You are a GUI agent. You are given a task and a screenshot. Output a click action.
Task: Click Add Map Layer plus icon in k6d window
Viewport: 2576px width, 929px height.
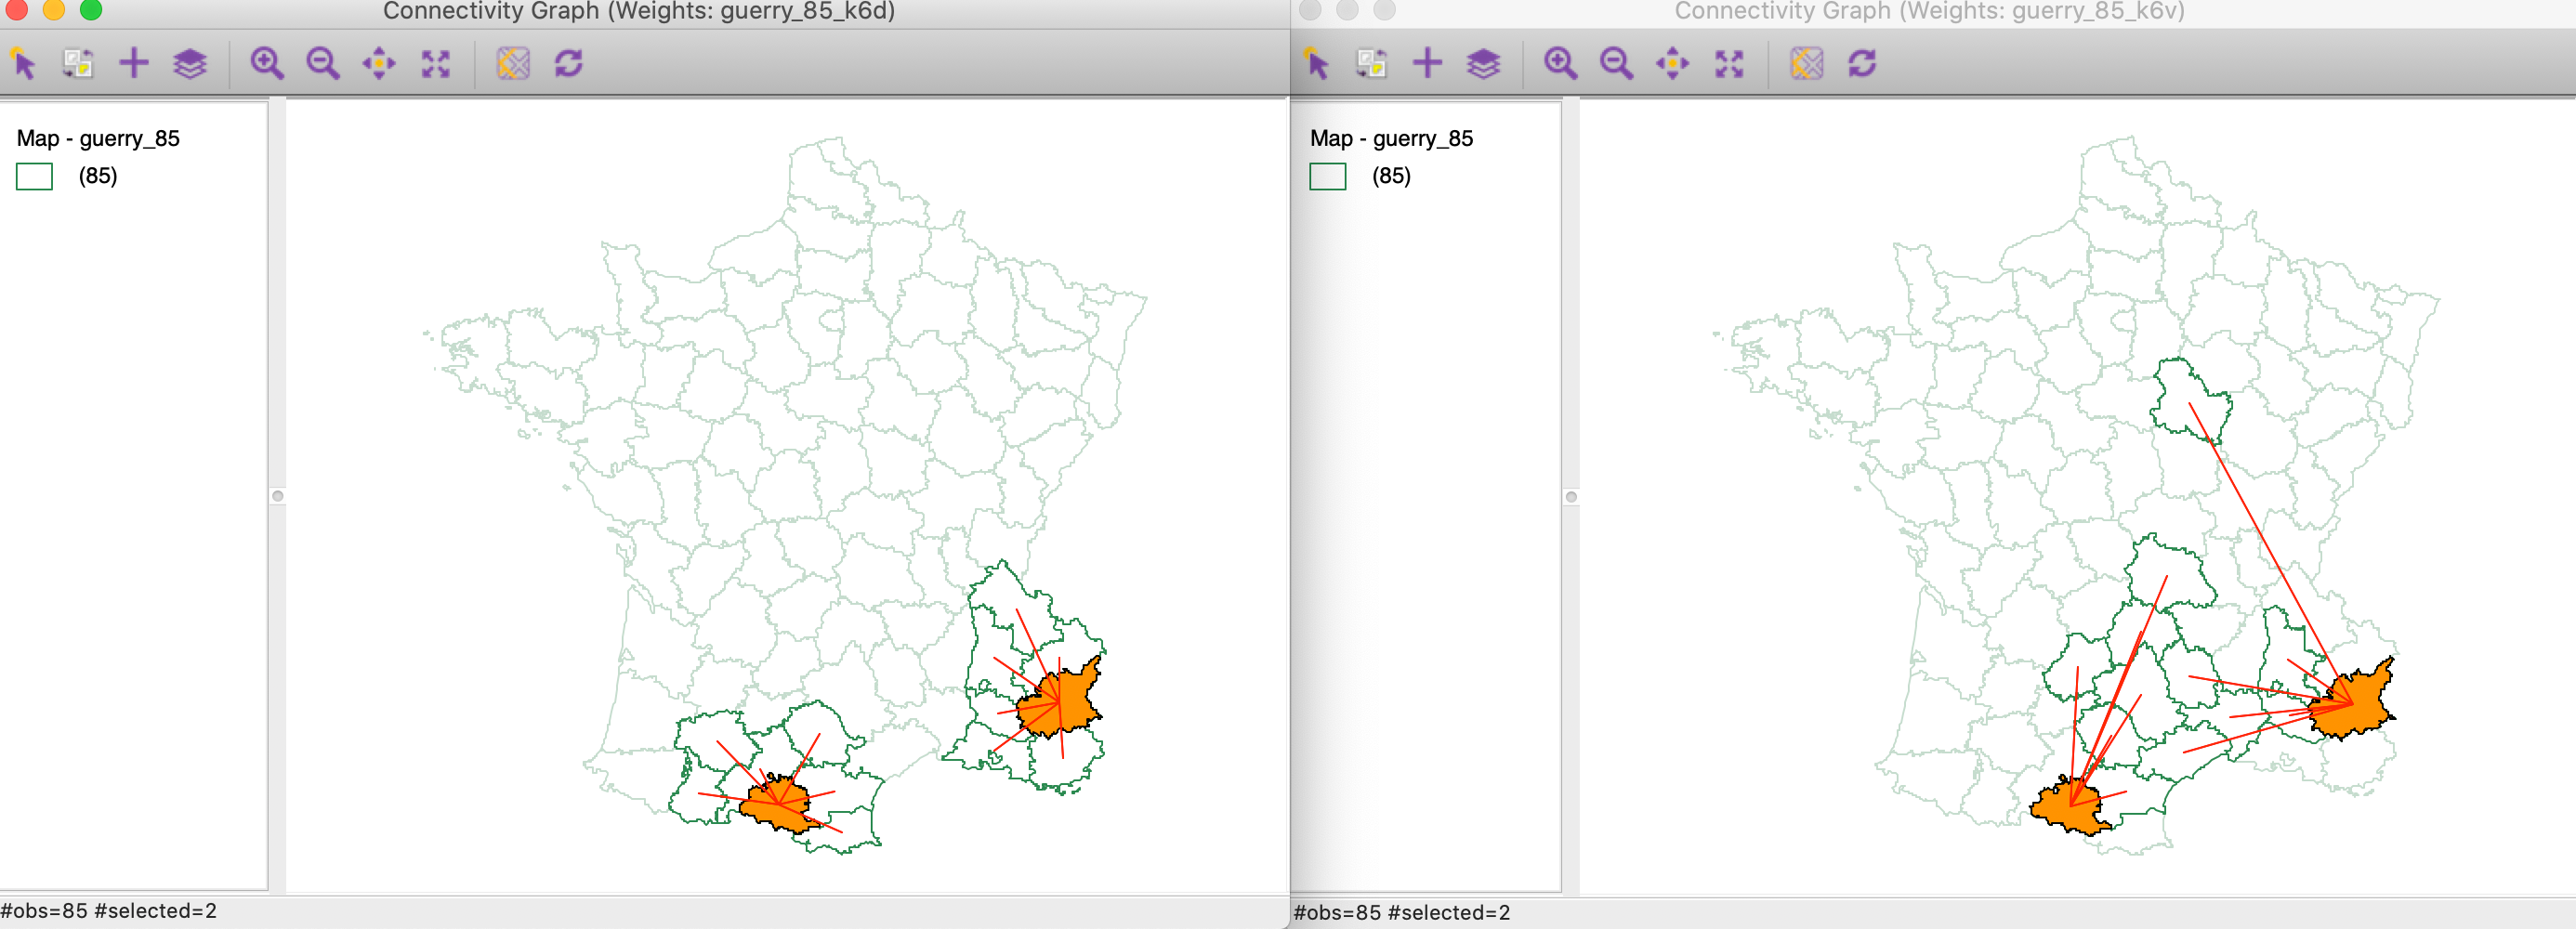(134, 64)
